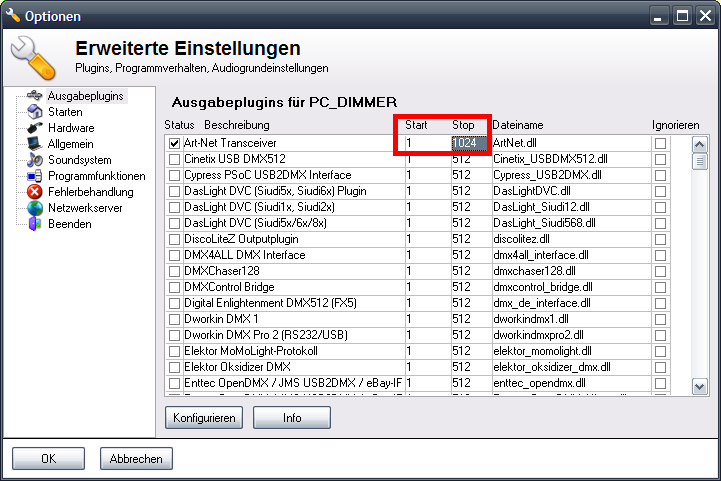This screenshot has width=721, height=481.
Task: Enable the DMXControl Bridge plugin checkbox
Action: tap(174, 287)
